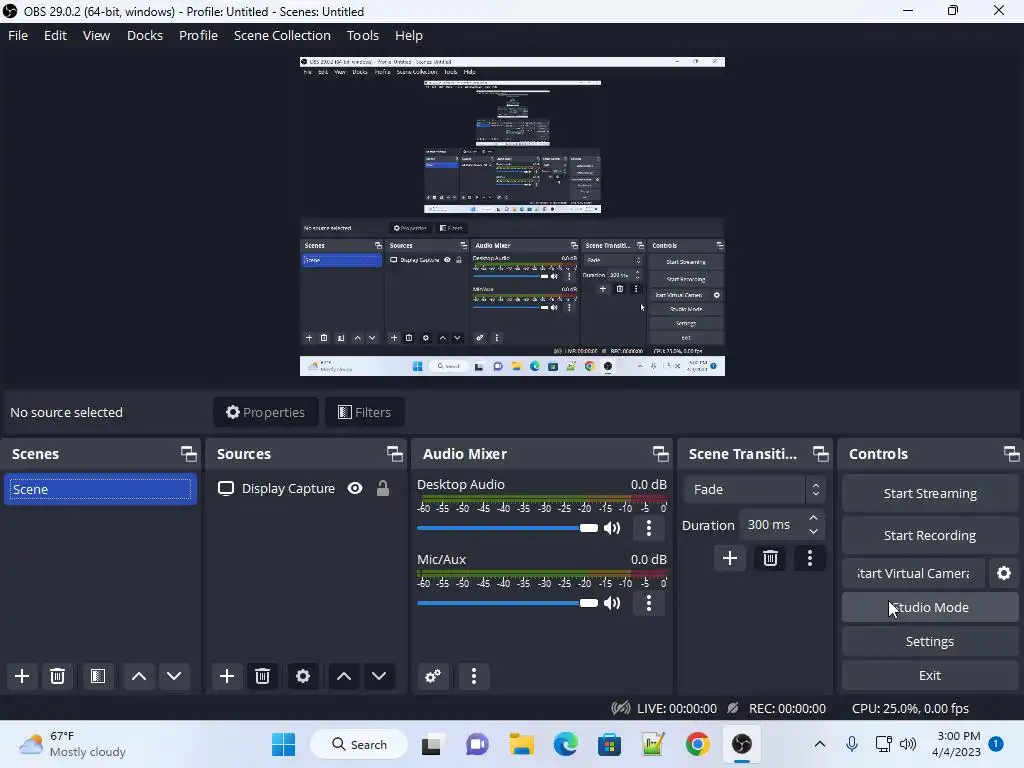Click the Exit button

[x=930, y=675]
